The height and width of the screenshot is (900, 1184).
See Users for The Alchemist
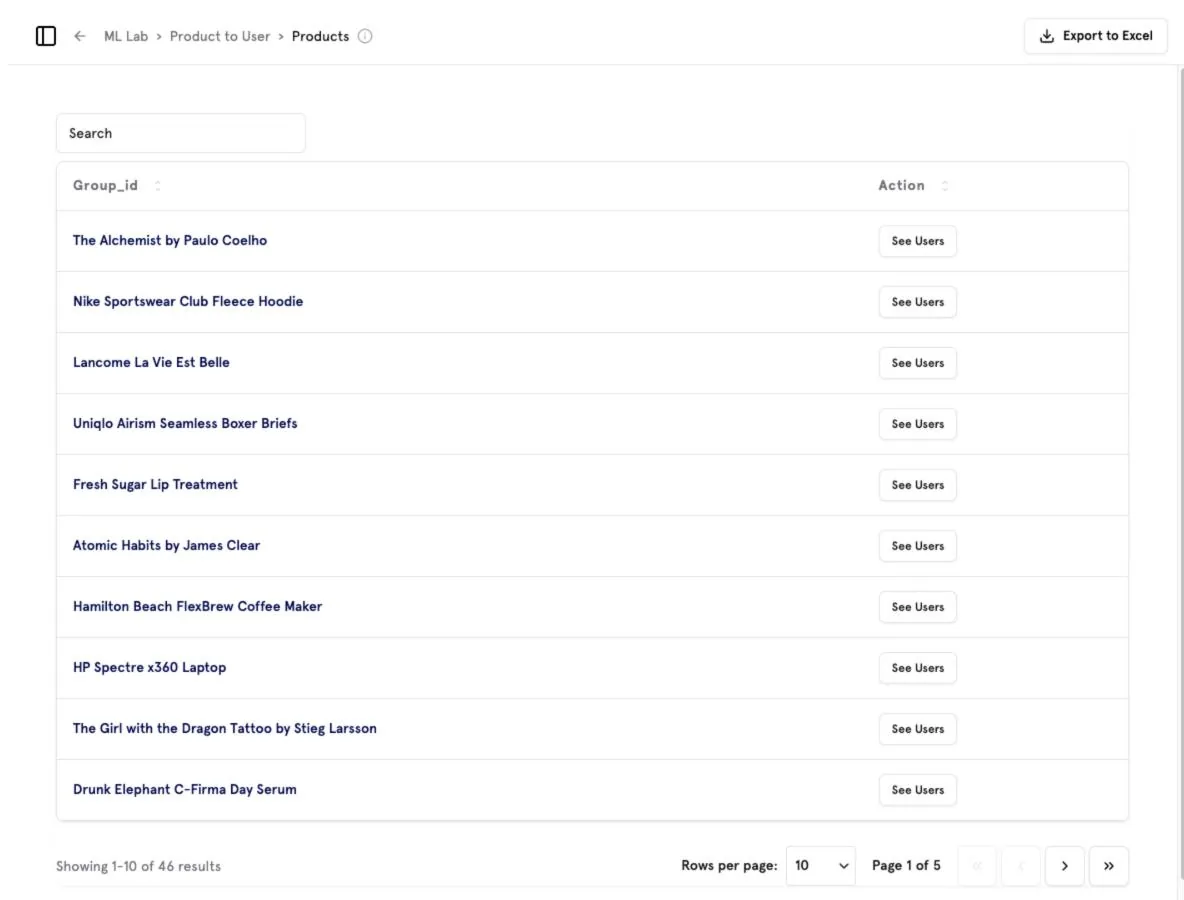[x=917, y=242]
